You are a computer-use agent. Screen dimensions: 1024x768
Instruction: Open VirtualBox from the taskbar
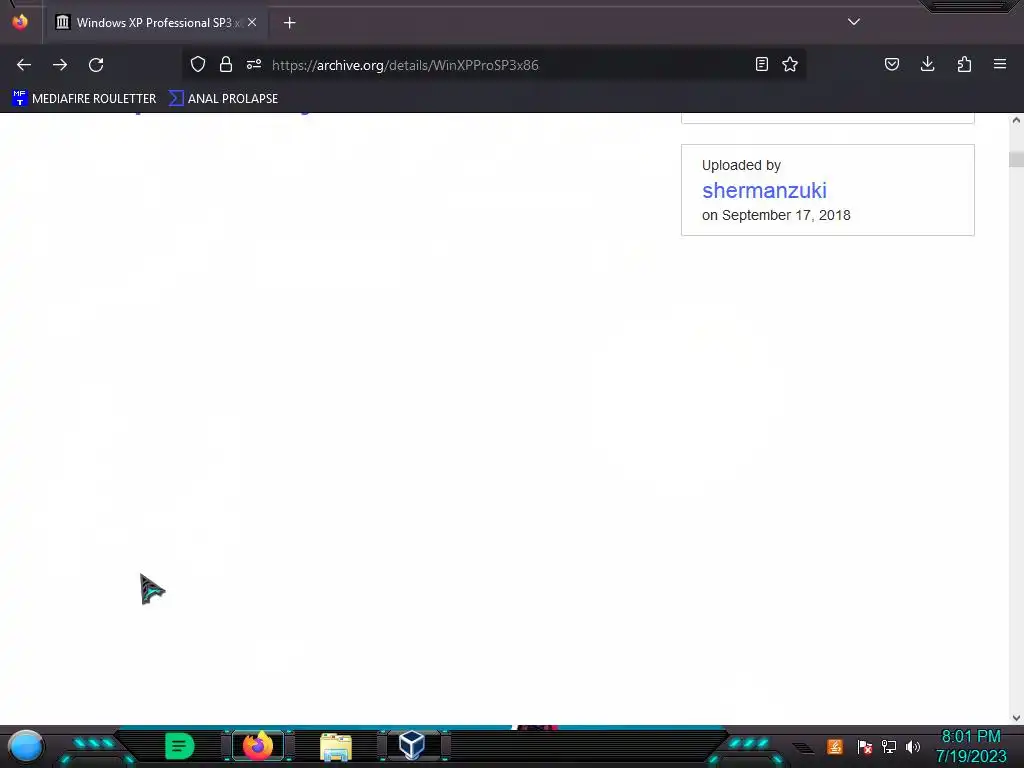(x=412, y=745)
